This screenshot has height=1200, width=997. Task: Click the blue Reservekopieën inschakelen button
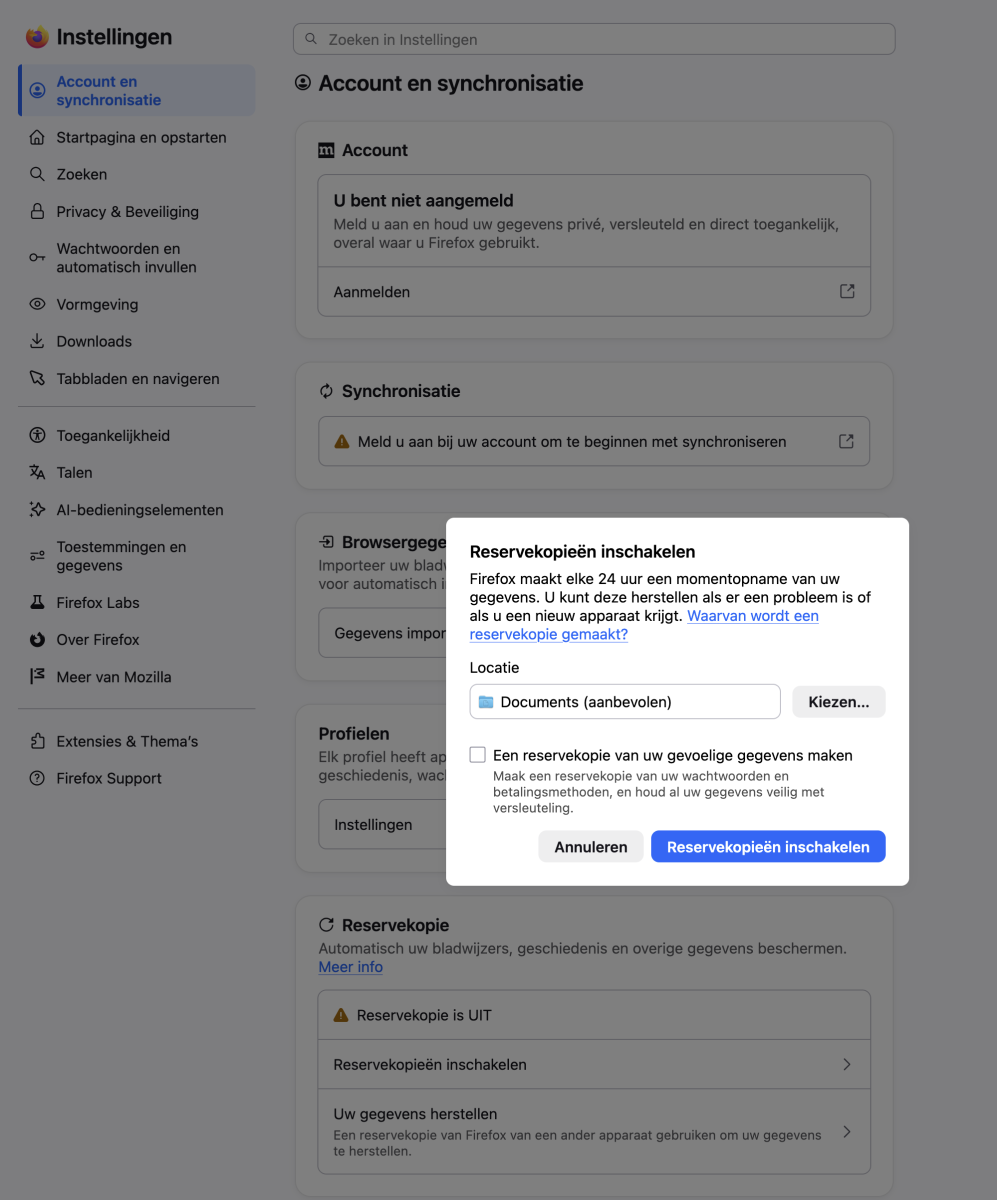[768, 847]
